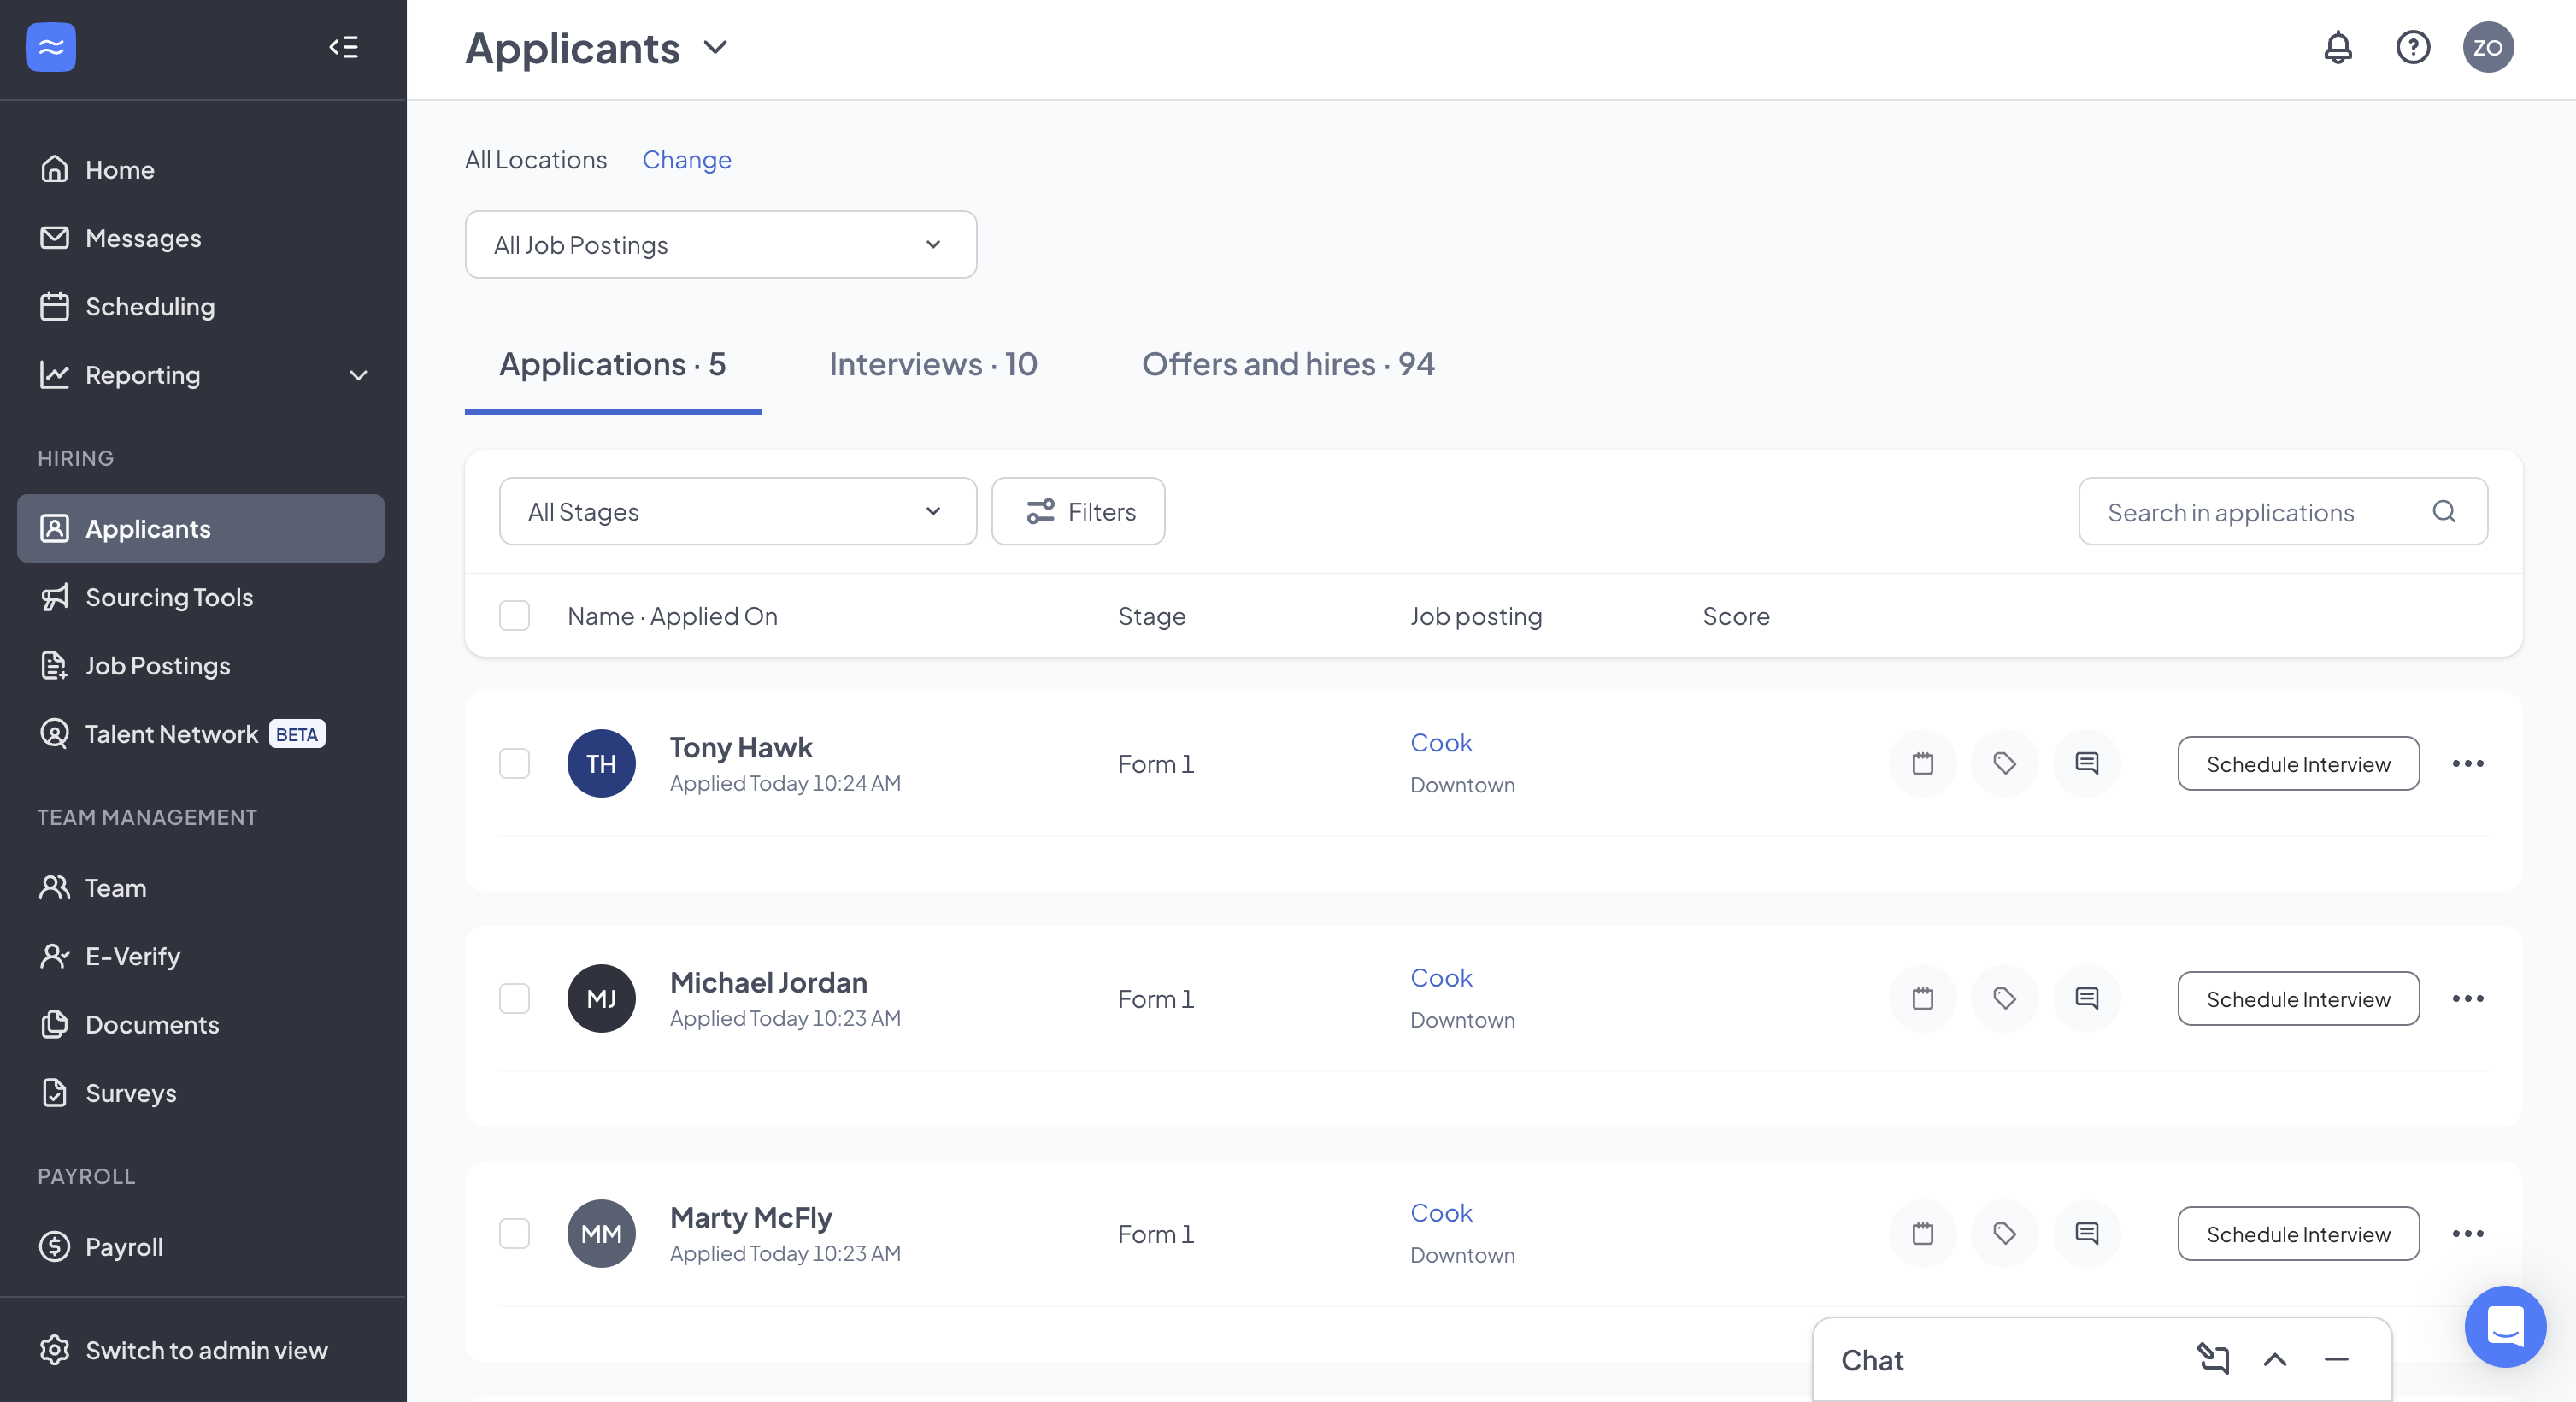Switch to the Interviews tab
Image resolution: width=2576 pixels, height=1402 pixels.
pos(932,364)
